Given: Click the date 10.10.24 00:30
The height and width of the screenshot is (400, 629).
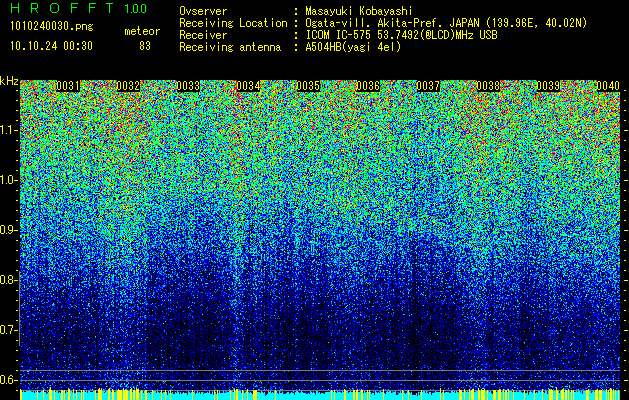Looking at the screenshot, I should click(51, 46).
